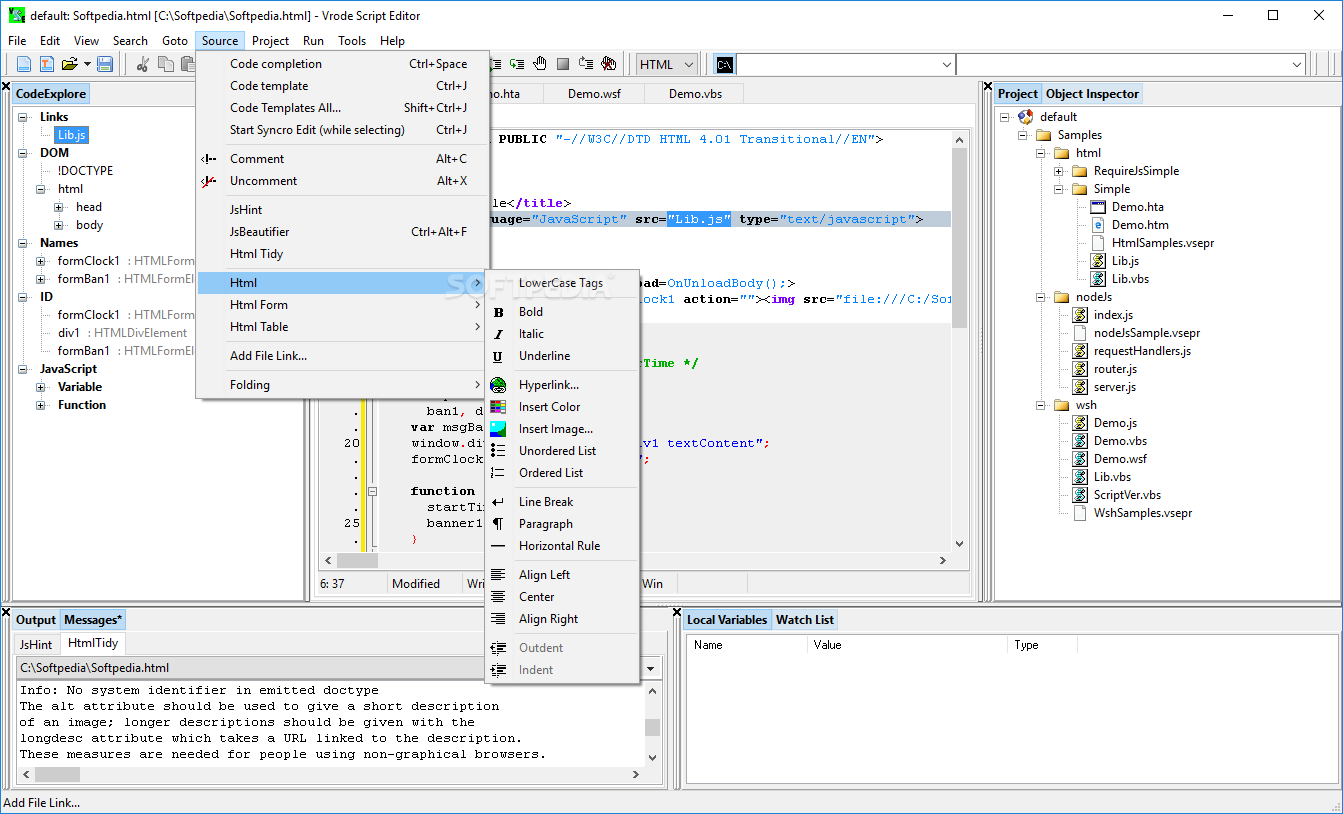
Task: Select ScriptVer.vbs in the Project tree
Action: coord(1127,495)
